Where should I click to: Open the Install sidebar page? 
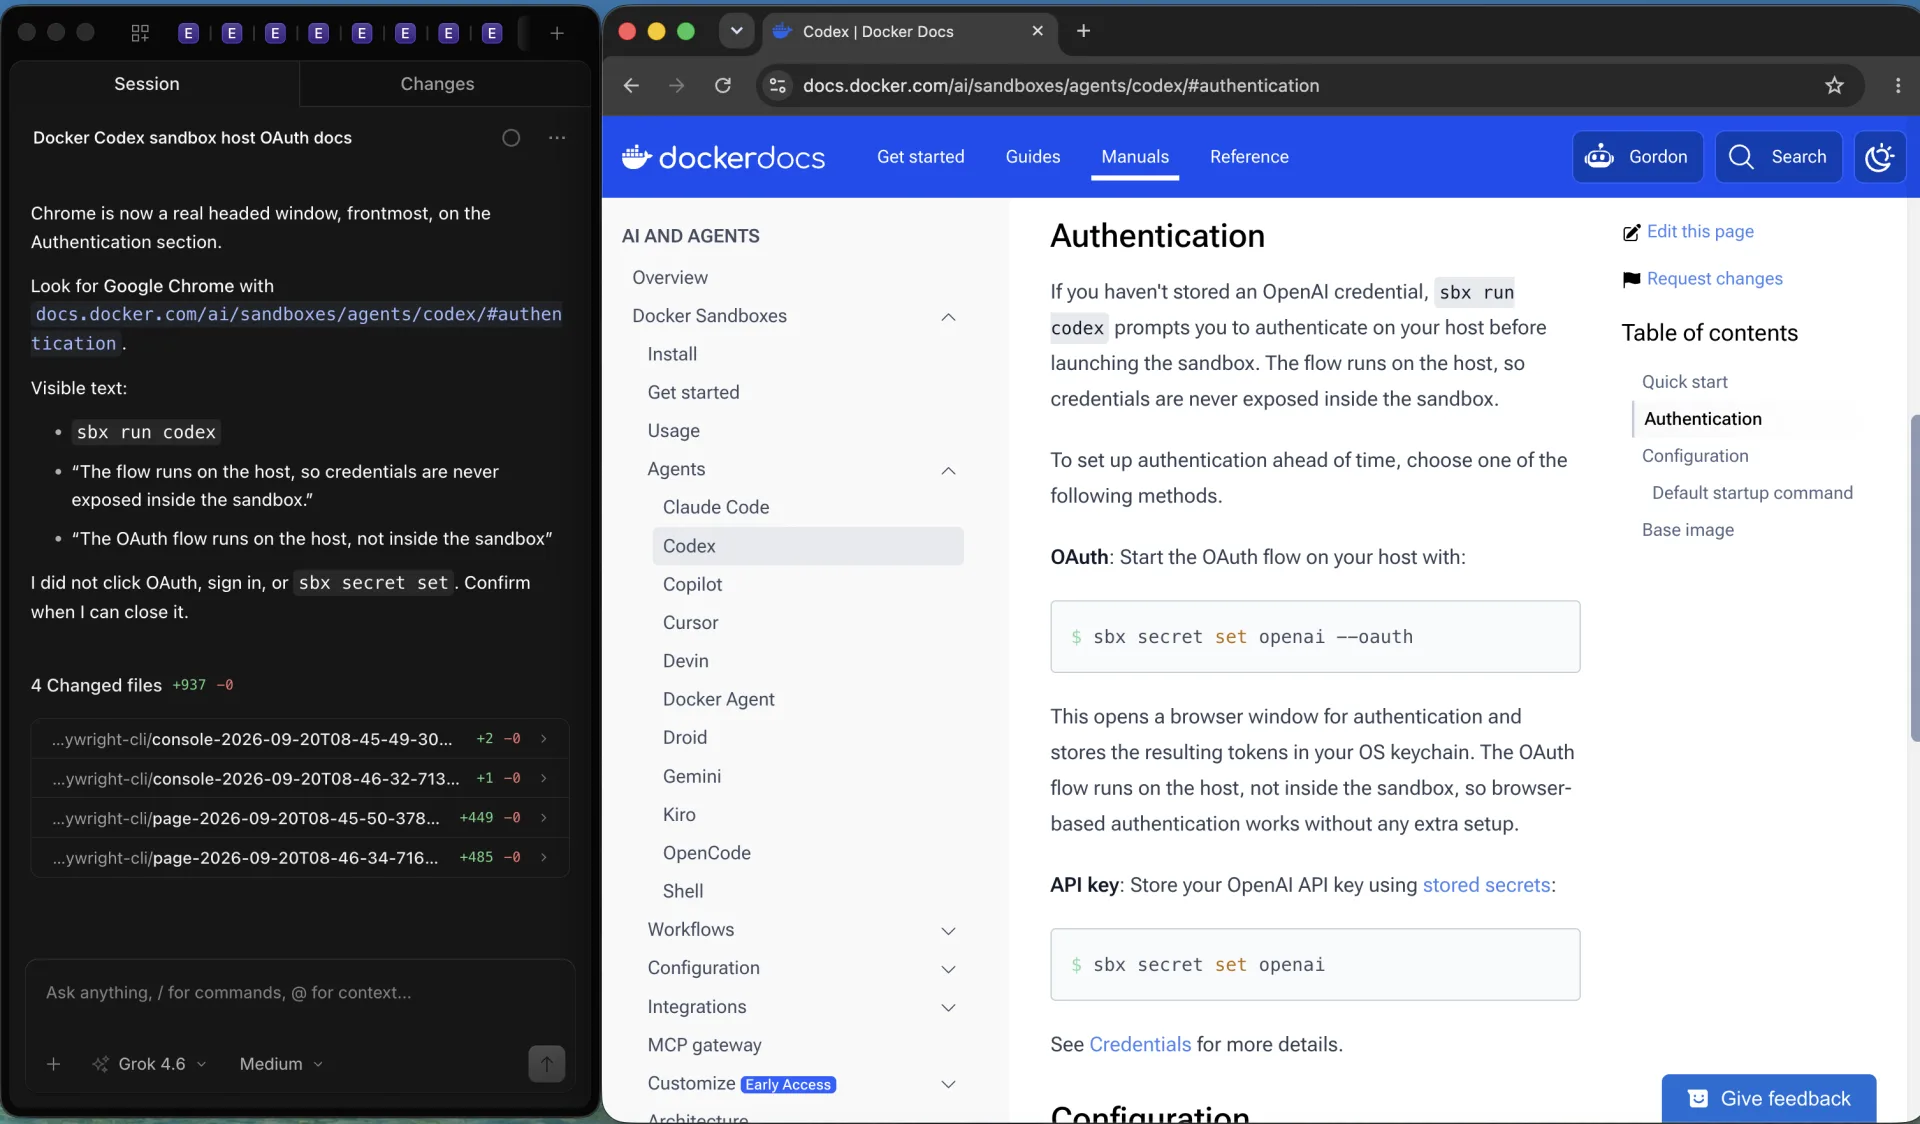pos(672,355)
